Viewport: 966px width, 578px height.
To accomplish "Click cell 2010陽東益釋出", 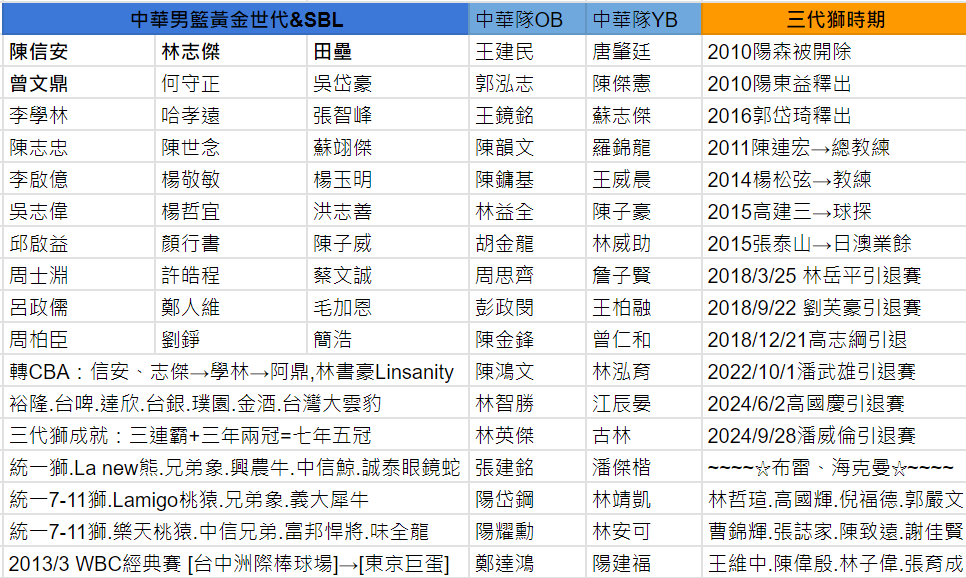I will [x=834, y=83].
